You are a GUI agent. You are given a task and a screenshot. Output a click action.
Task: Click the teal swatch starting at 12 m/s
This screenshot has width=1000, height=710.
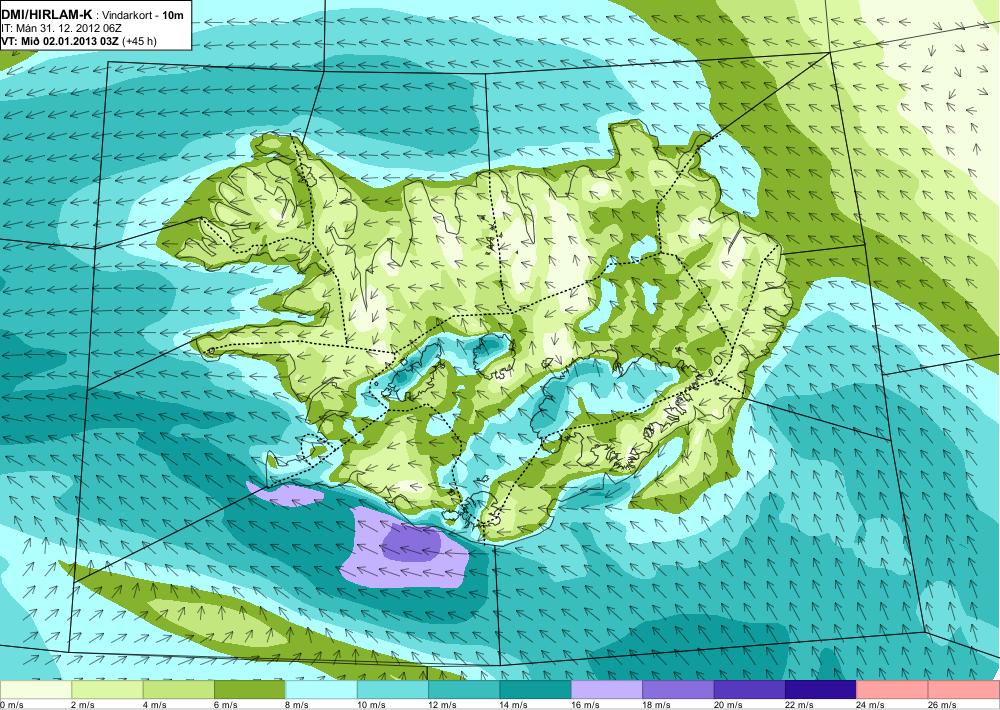(464, 690)
